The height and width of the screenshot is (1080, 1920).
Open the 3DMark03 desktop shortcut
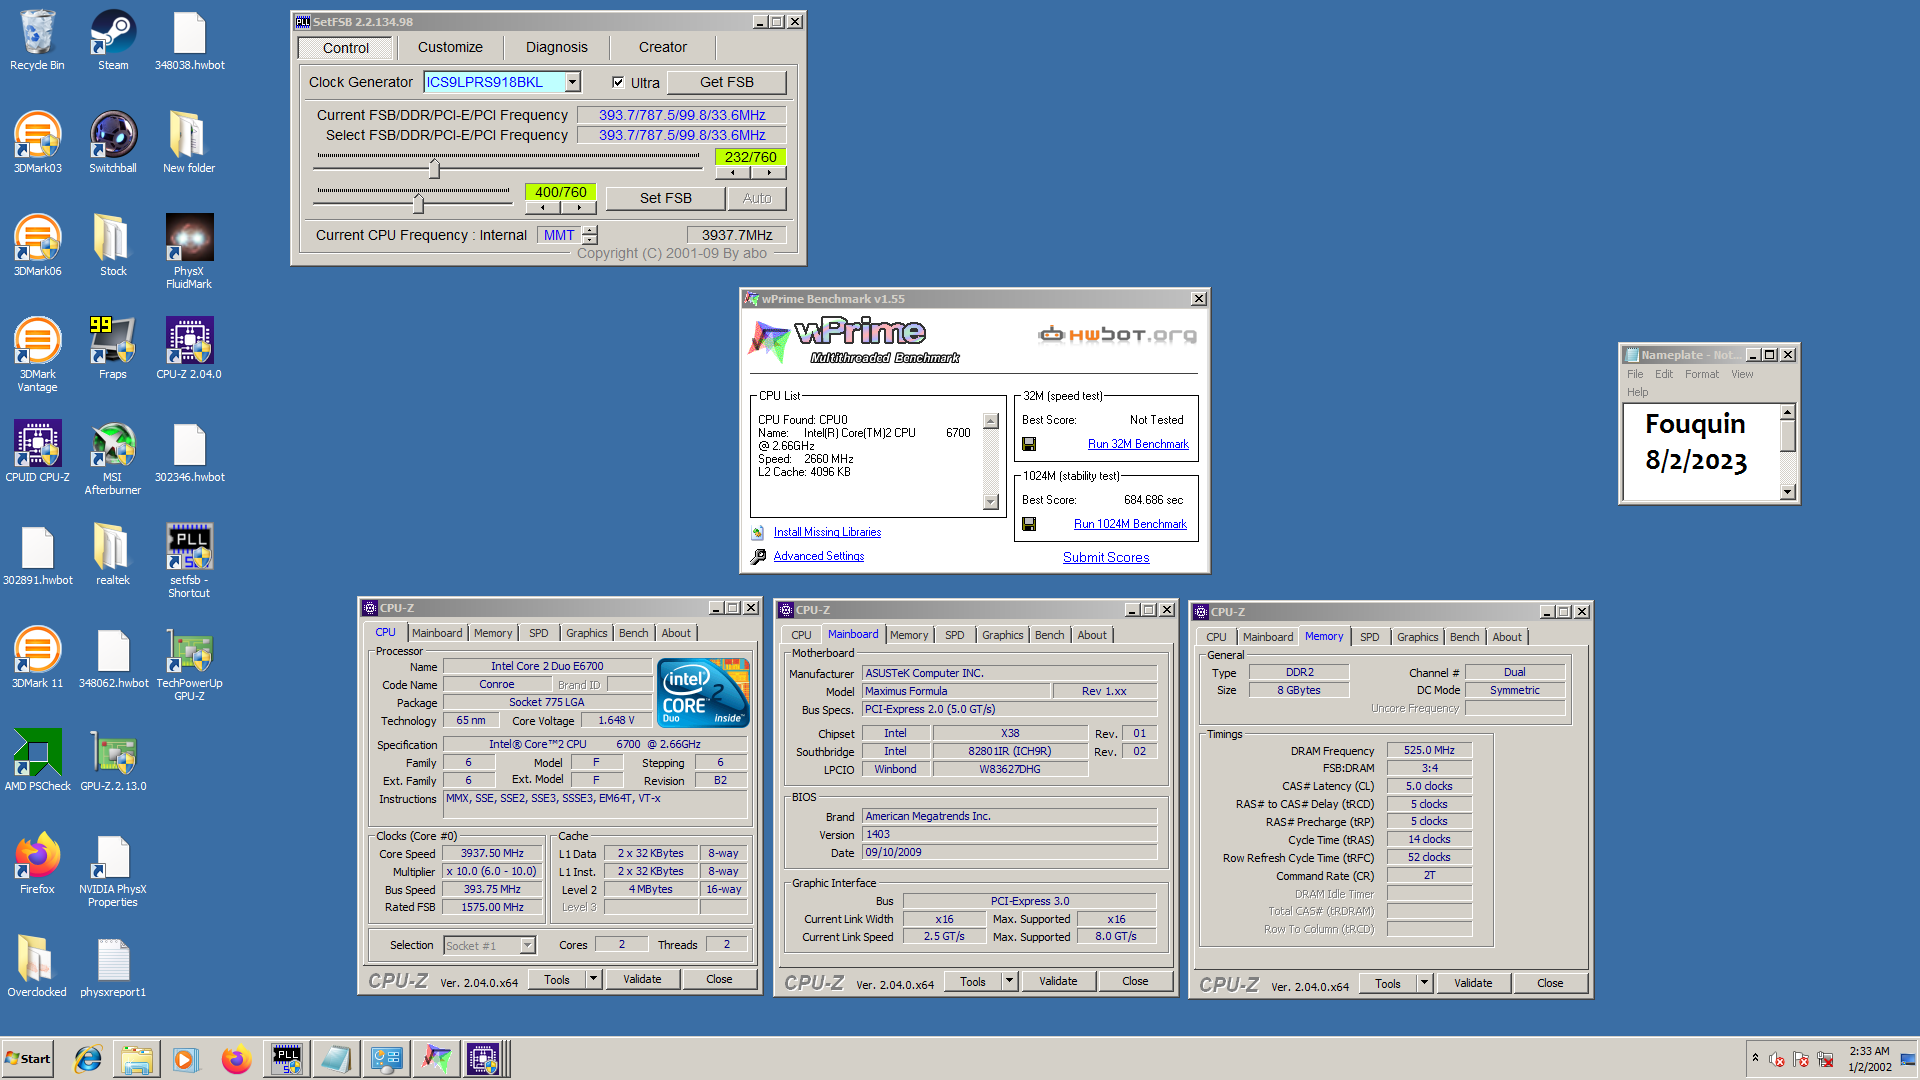[37, 143]
